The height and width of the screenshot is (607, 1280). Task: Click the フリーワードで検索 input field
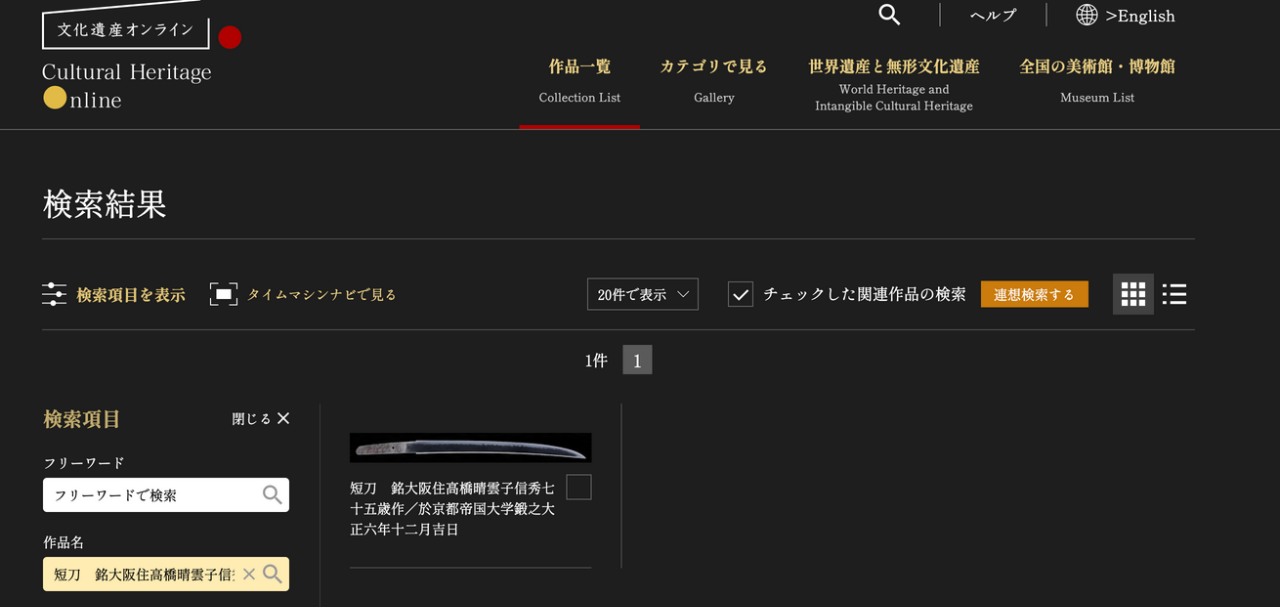pyautogui.click(x=150, y=495)
